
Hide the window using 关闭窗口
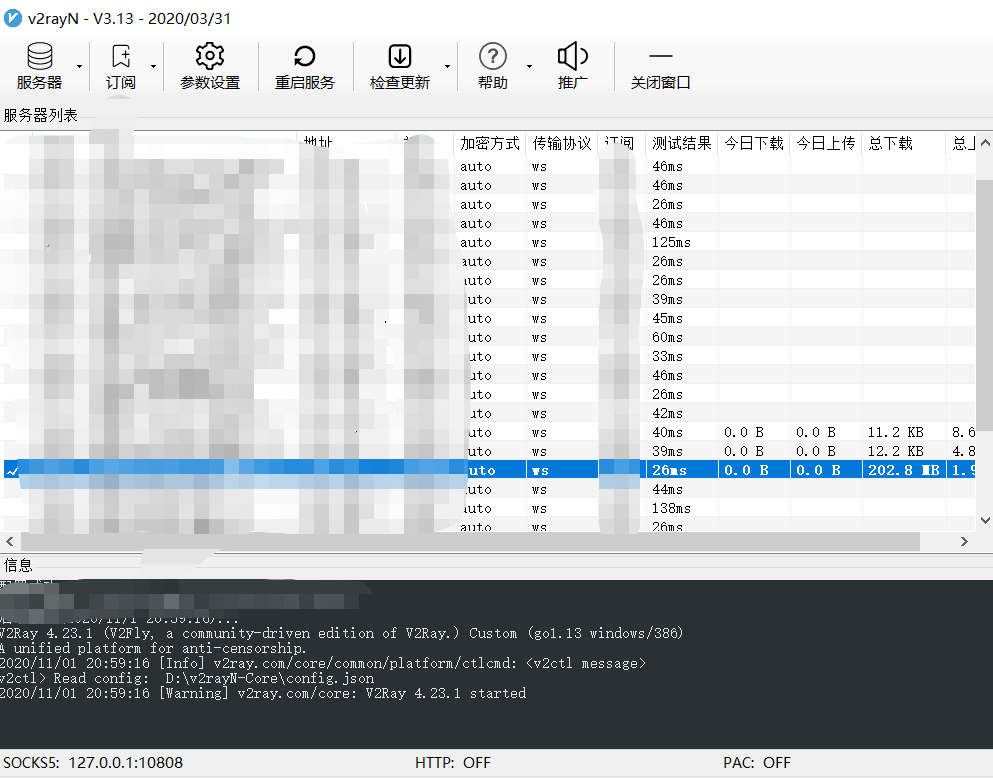[x=661, y=66]
